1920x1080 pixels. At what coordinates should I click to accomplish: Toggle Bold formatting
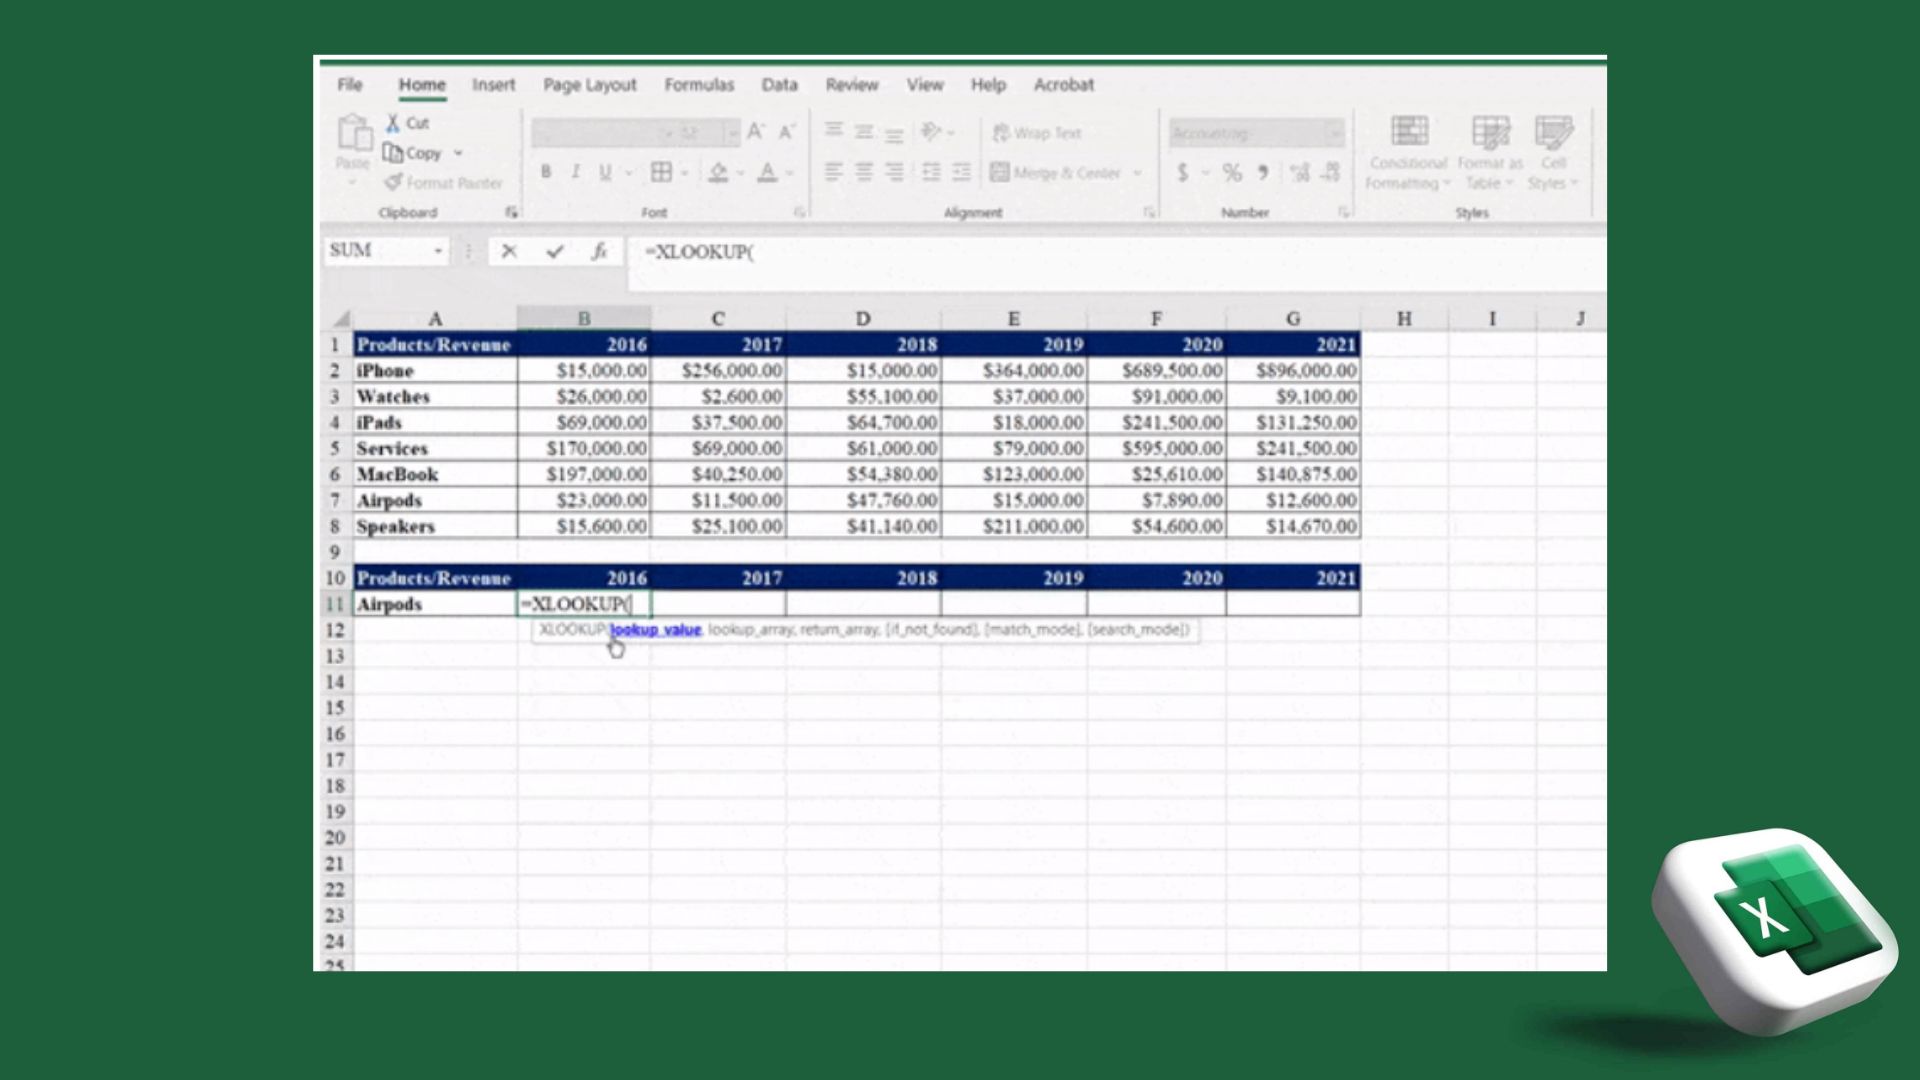click(x=546, y=172)
